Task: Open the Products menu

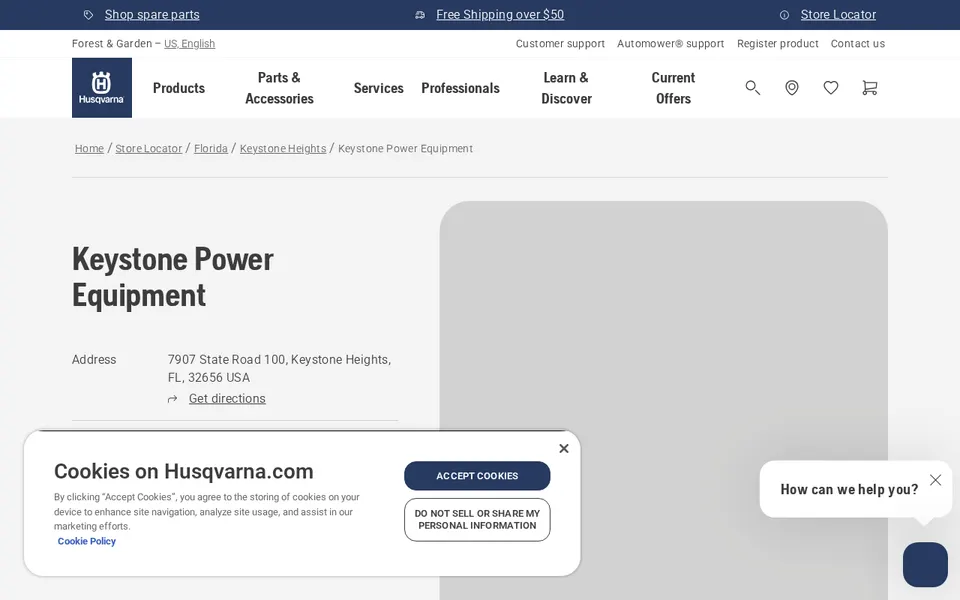Action: tap(179, 88)
